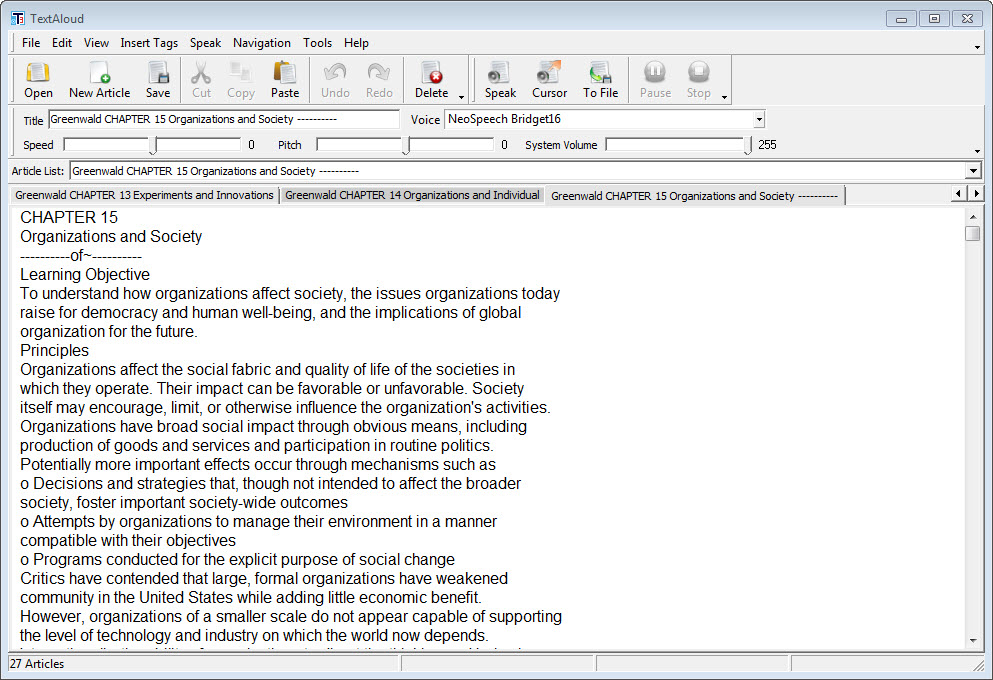Viewport: 993px width, 680px height.
Task: Click the TextAloud app icon in title bar
Action: tap(18, 18)
